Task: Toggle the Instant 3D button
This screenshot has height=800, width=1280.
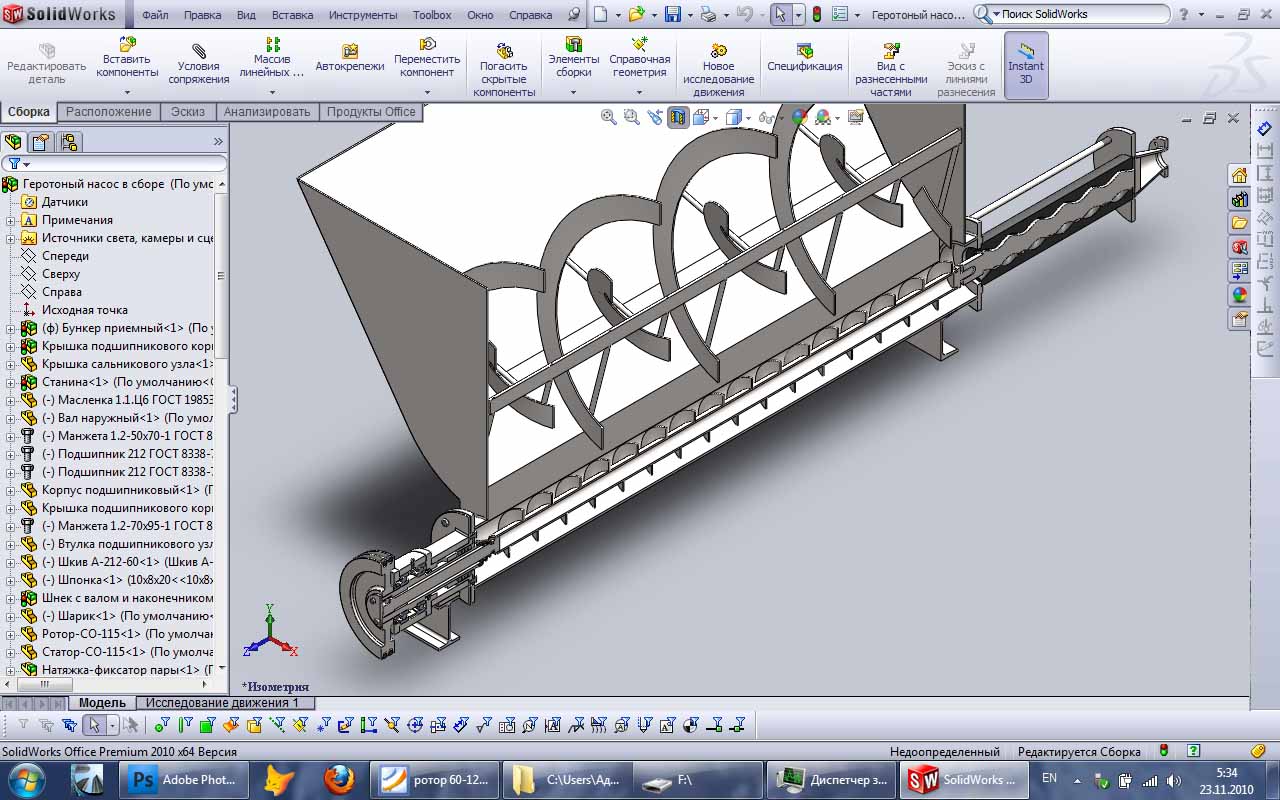Action: (1026, 65)
